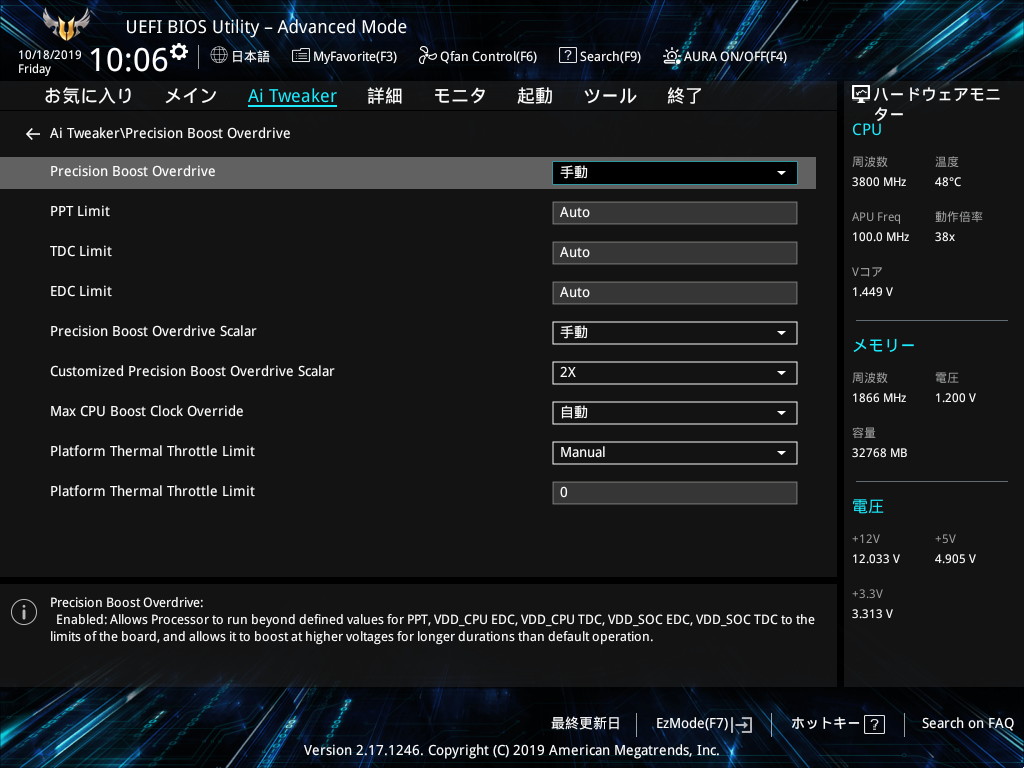Open Max CPU Boost Clock Override dropdown
This screenshot has width=1024, height=768.
pos(675,413)
